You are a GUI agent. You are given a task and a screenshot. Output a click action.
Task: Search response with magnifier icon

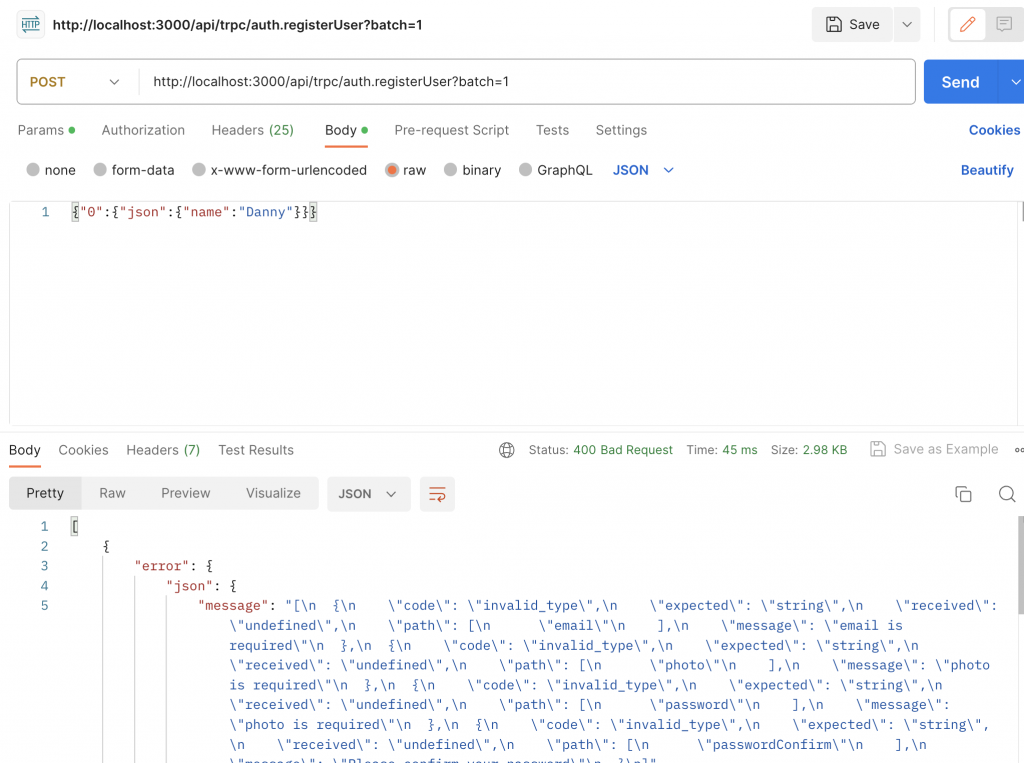point(1007,494)
